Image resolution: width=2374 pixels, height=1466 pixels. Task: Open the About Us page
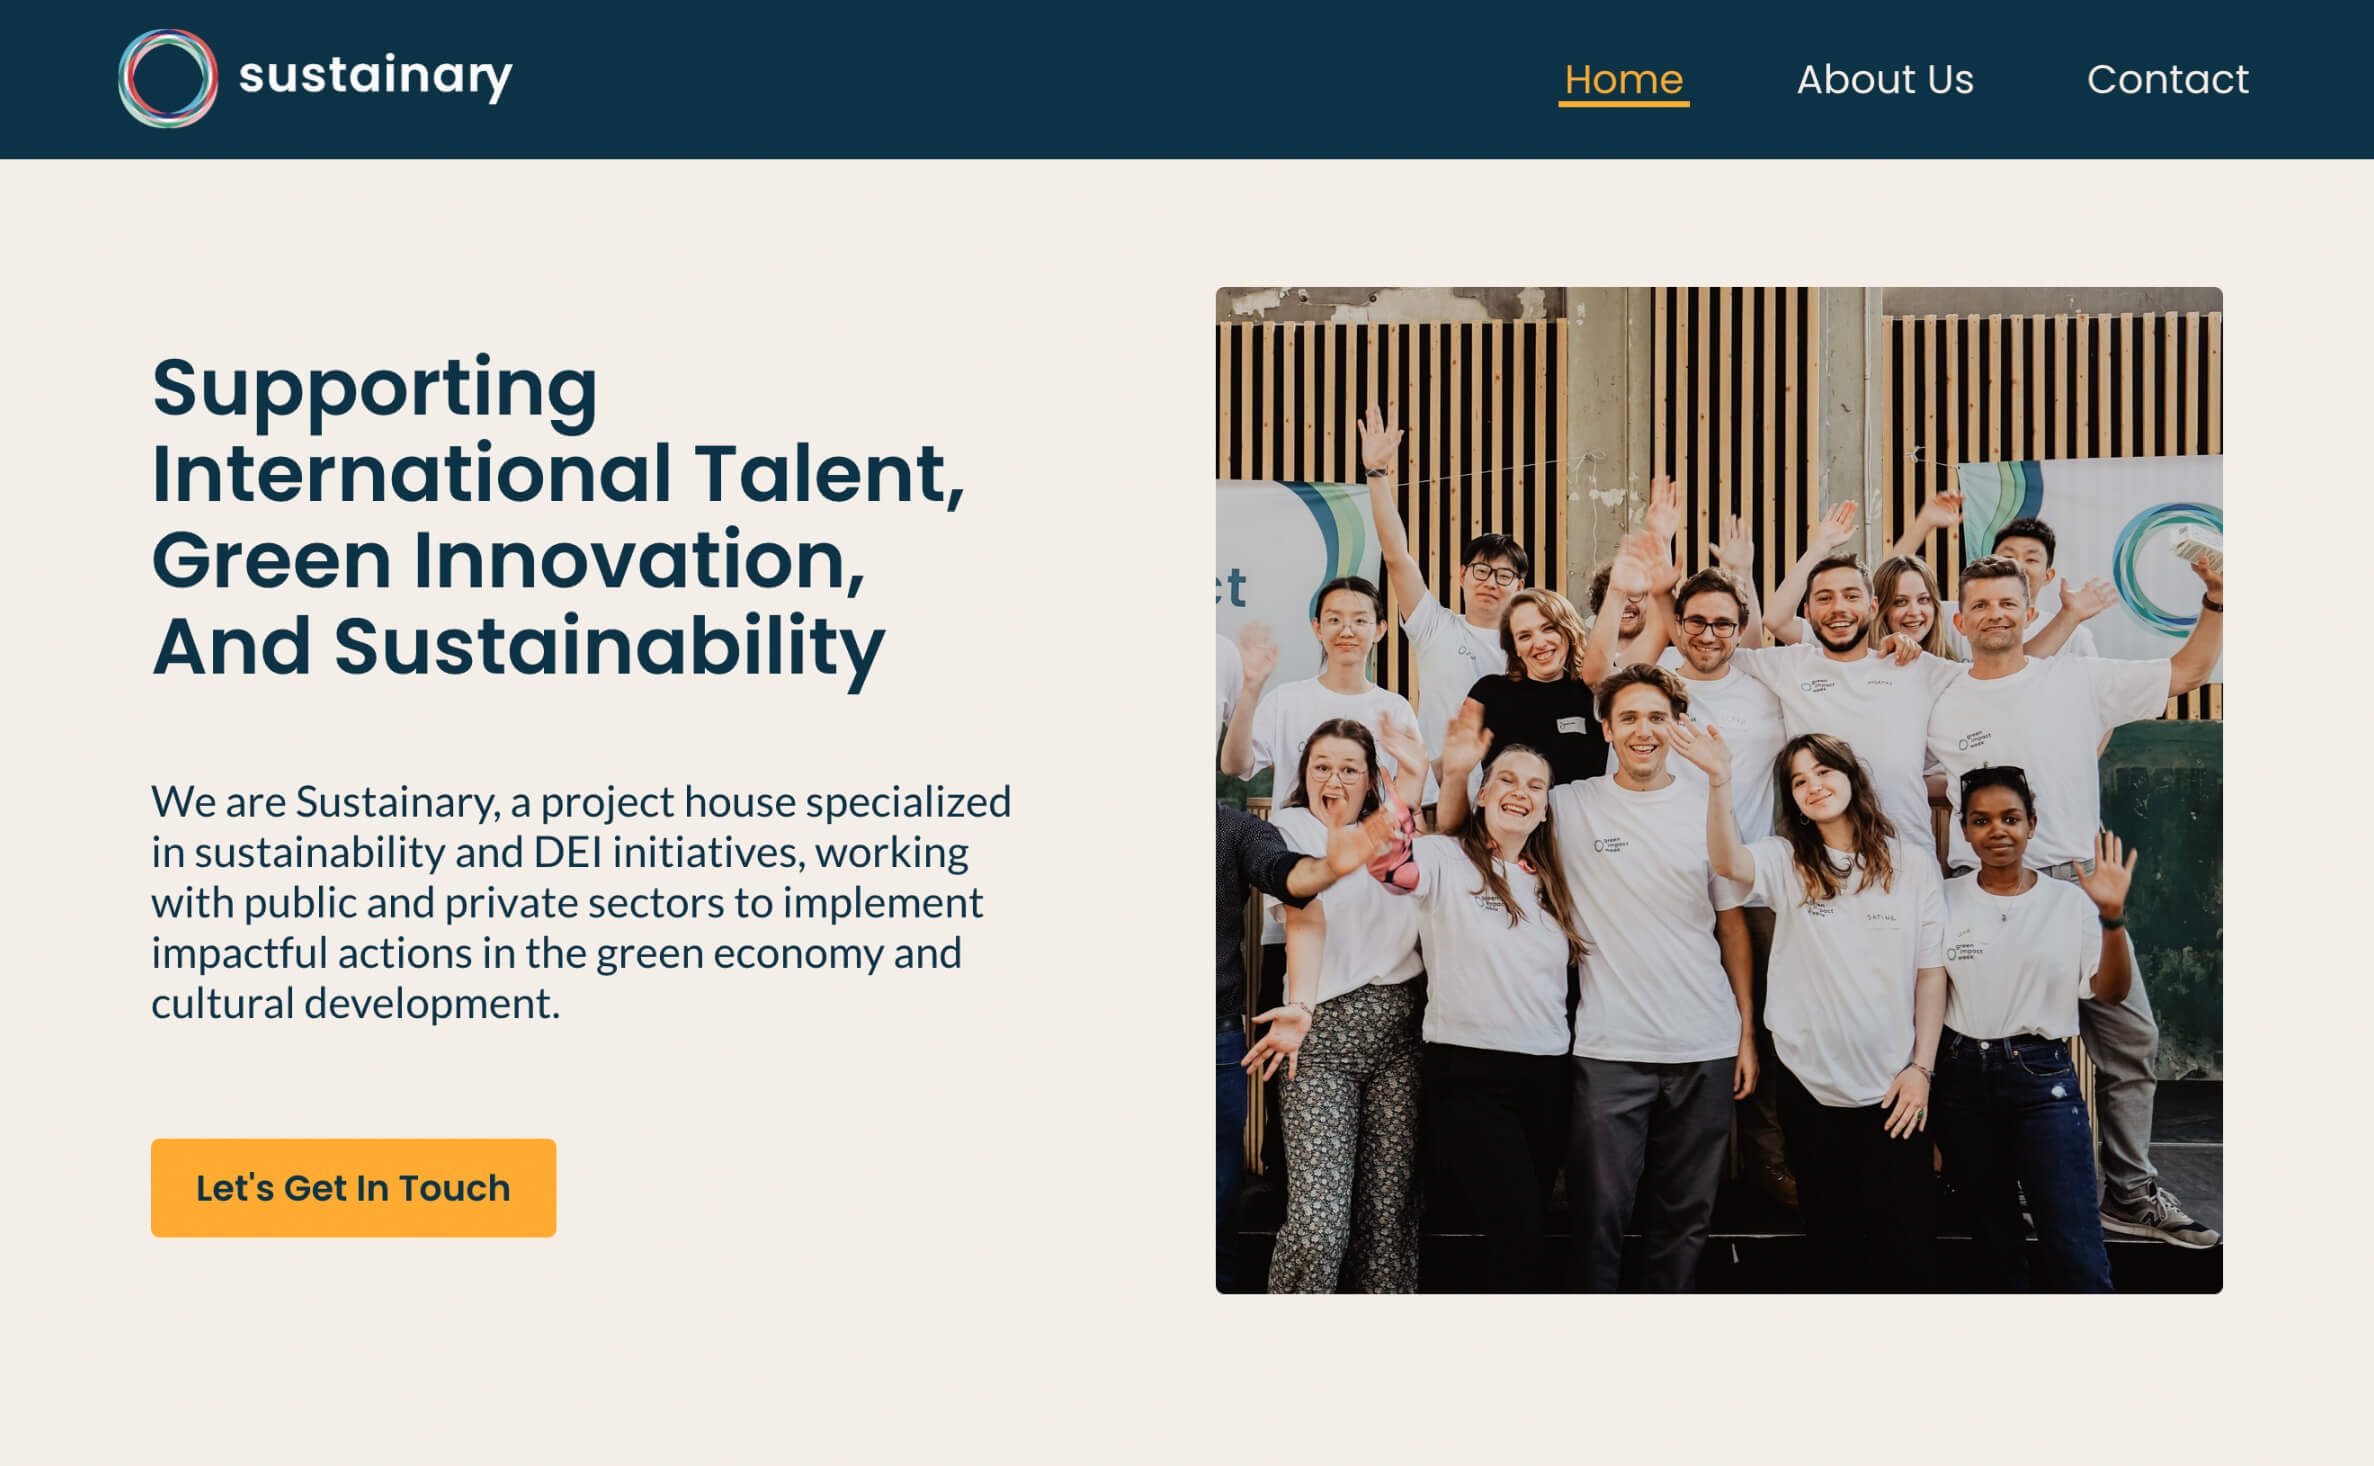pyautogui.click(x=1885, y=79)
